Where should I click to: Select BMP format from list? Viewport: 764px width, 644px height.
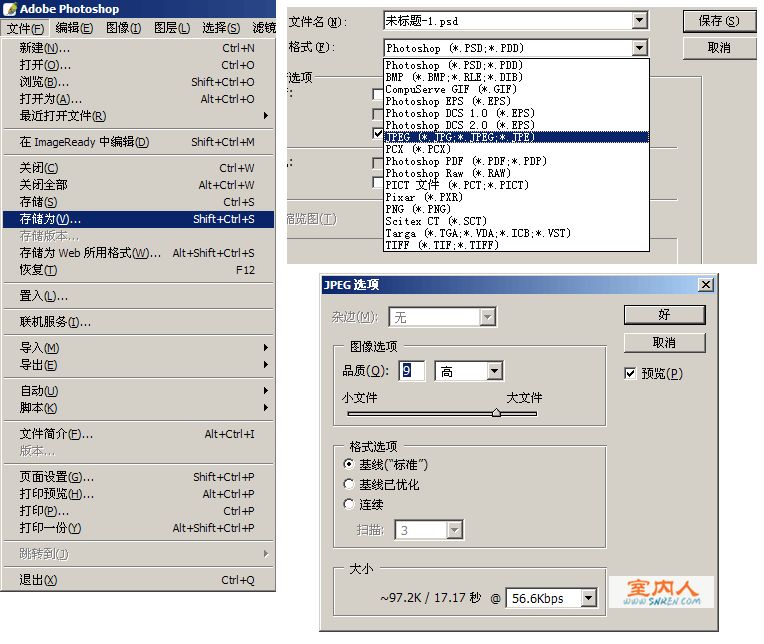click(x=516, y=77)
